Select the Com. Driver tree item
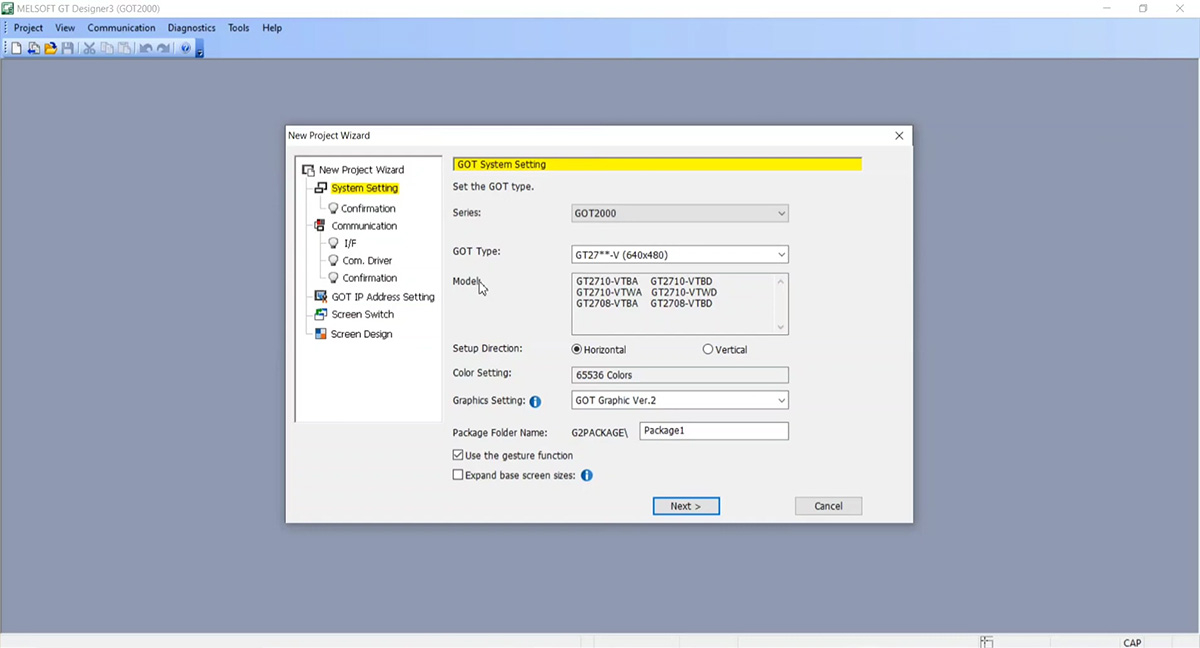 367,260
